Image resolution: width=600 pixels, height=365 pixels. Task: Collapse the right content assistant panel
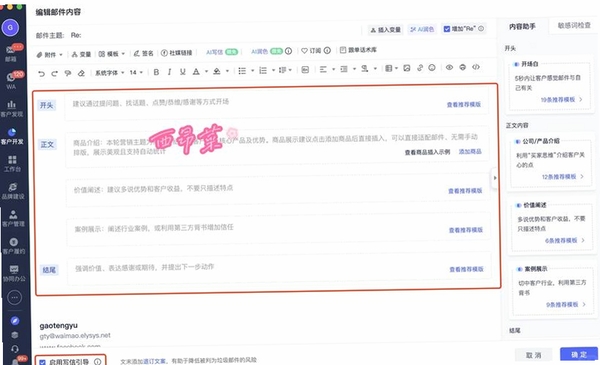coord(494,178)
